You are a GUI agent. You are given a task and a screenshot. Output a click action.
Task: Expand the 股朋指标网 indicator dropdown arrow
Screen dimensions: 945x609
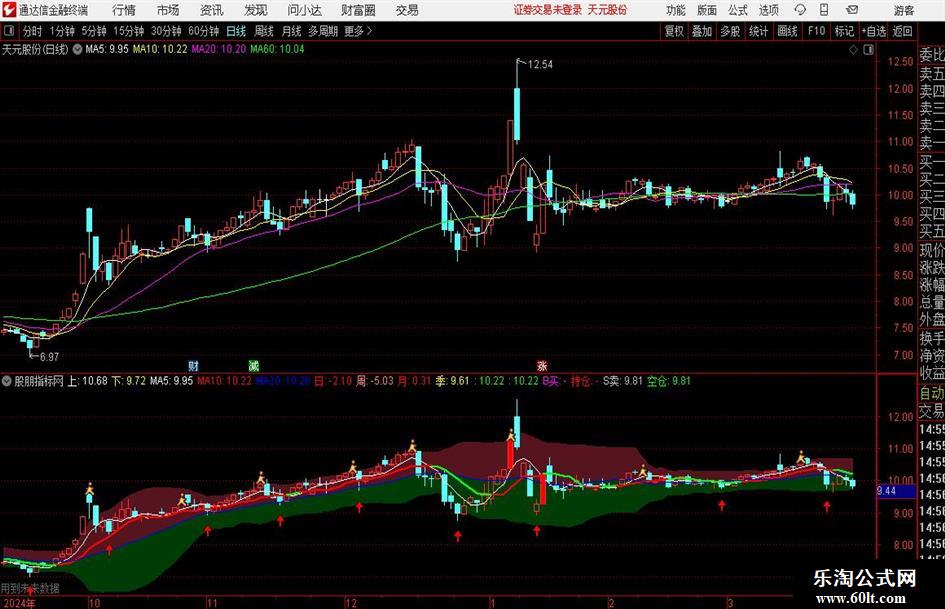click(x=7, y=381)
